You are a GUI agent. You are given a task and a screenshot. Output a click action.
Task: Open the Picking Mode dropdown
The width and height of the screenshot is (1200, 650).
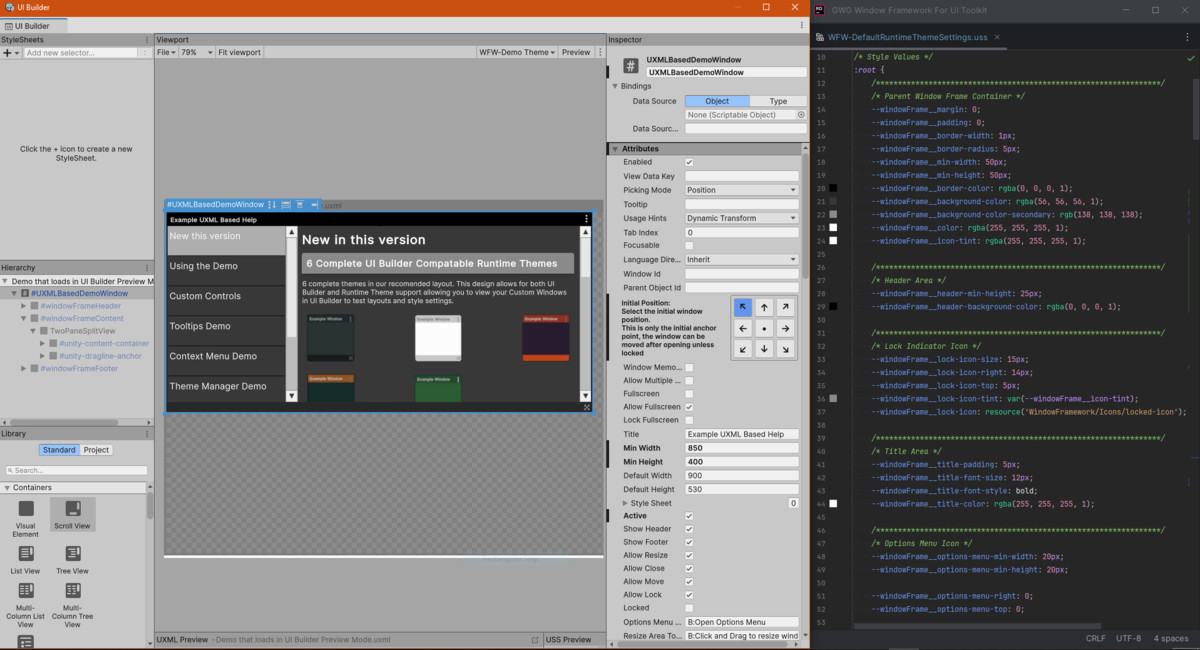point(741,190)
